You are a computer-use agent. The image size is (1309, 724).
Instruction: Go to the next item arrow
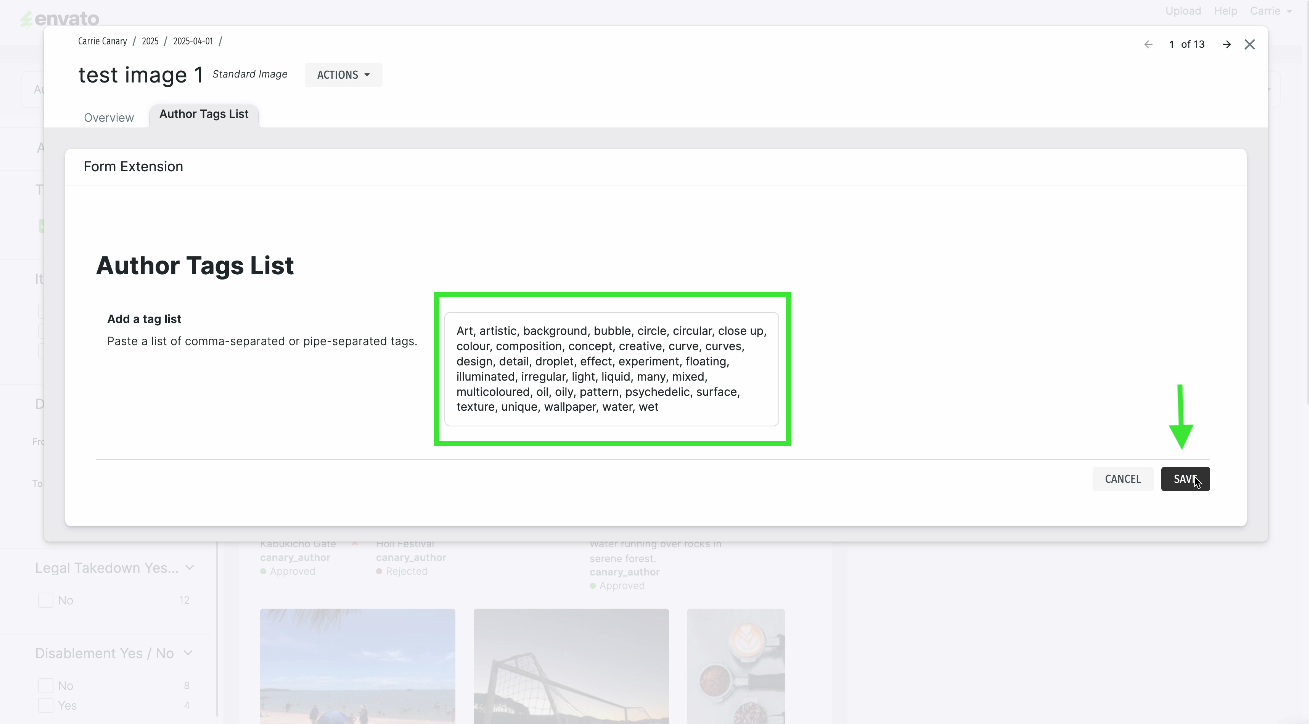click(x=1226, y=45)
